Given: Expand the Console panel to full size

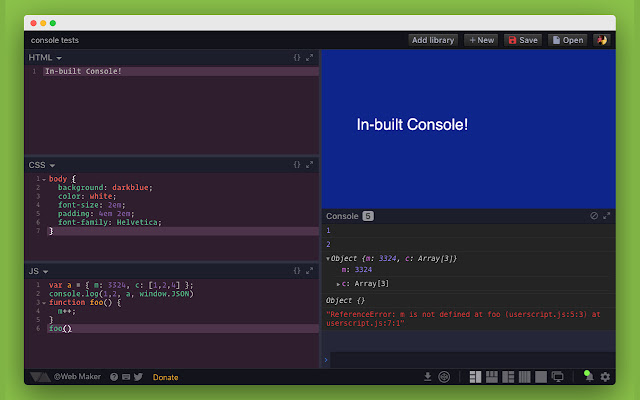Looking at the screenshot, I should [607, 215].
